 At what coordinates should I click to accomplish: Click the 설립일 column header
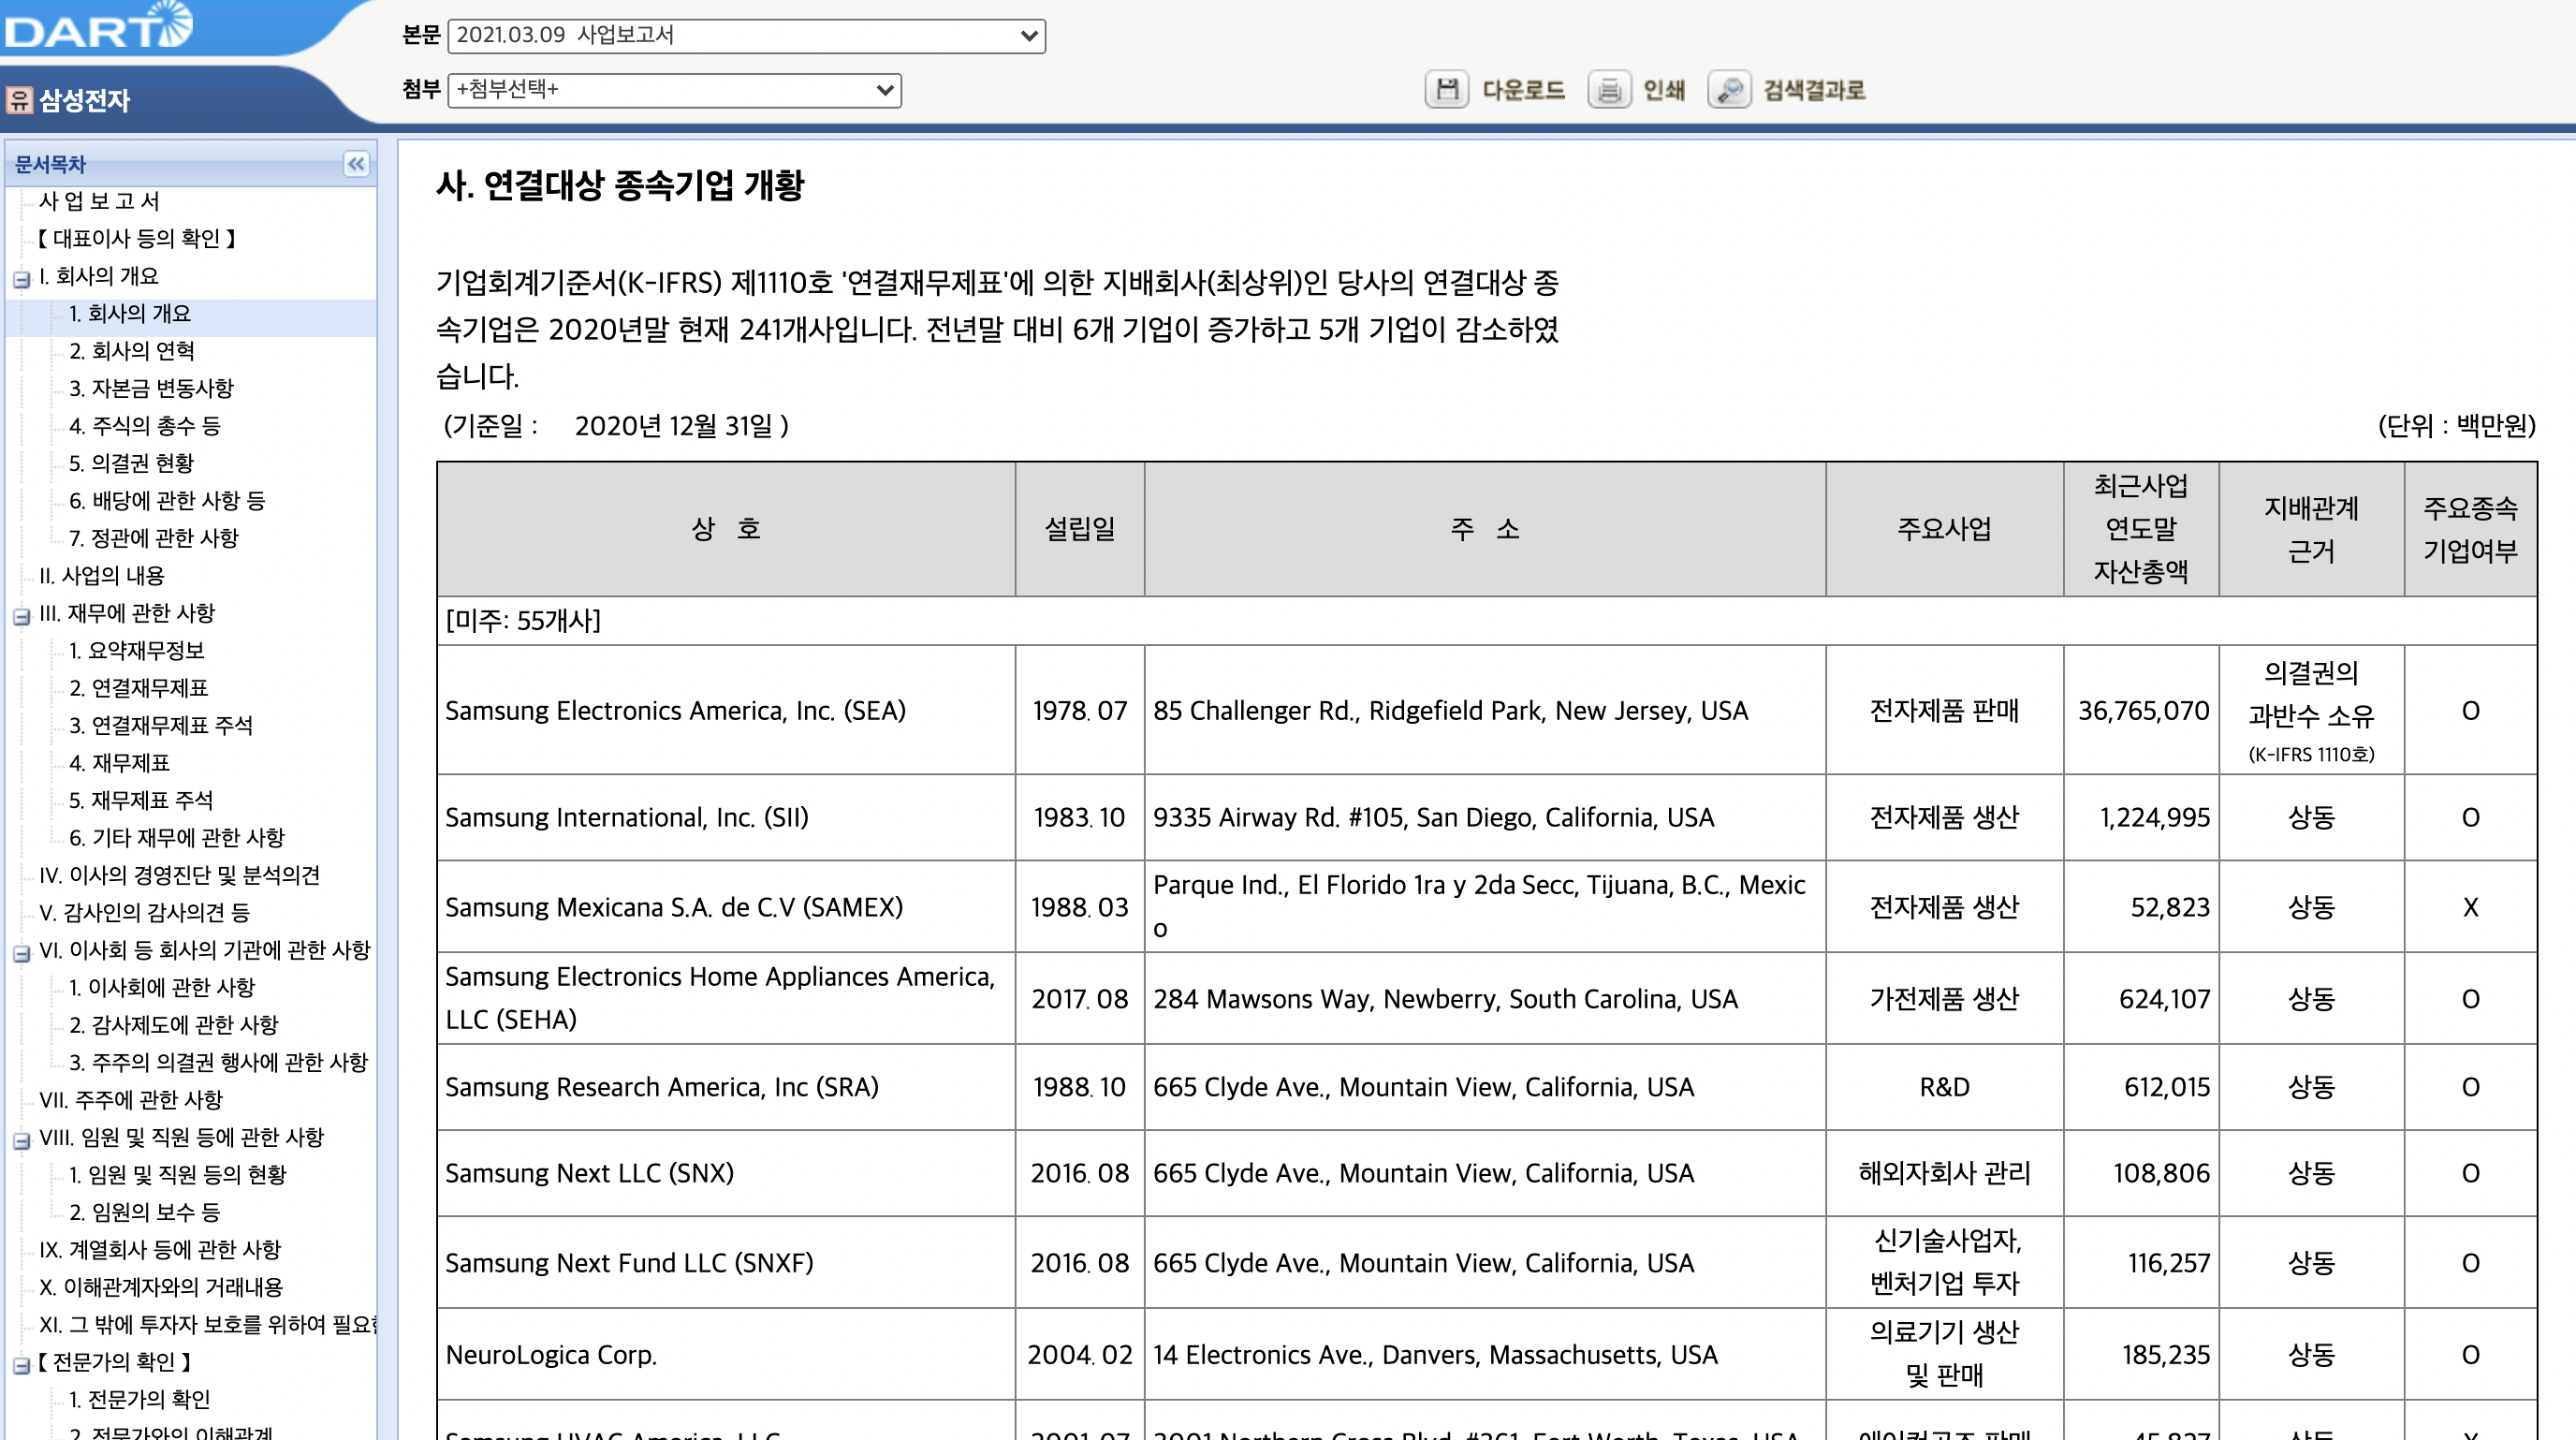coord(1080,528)
